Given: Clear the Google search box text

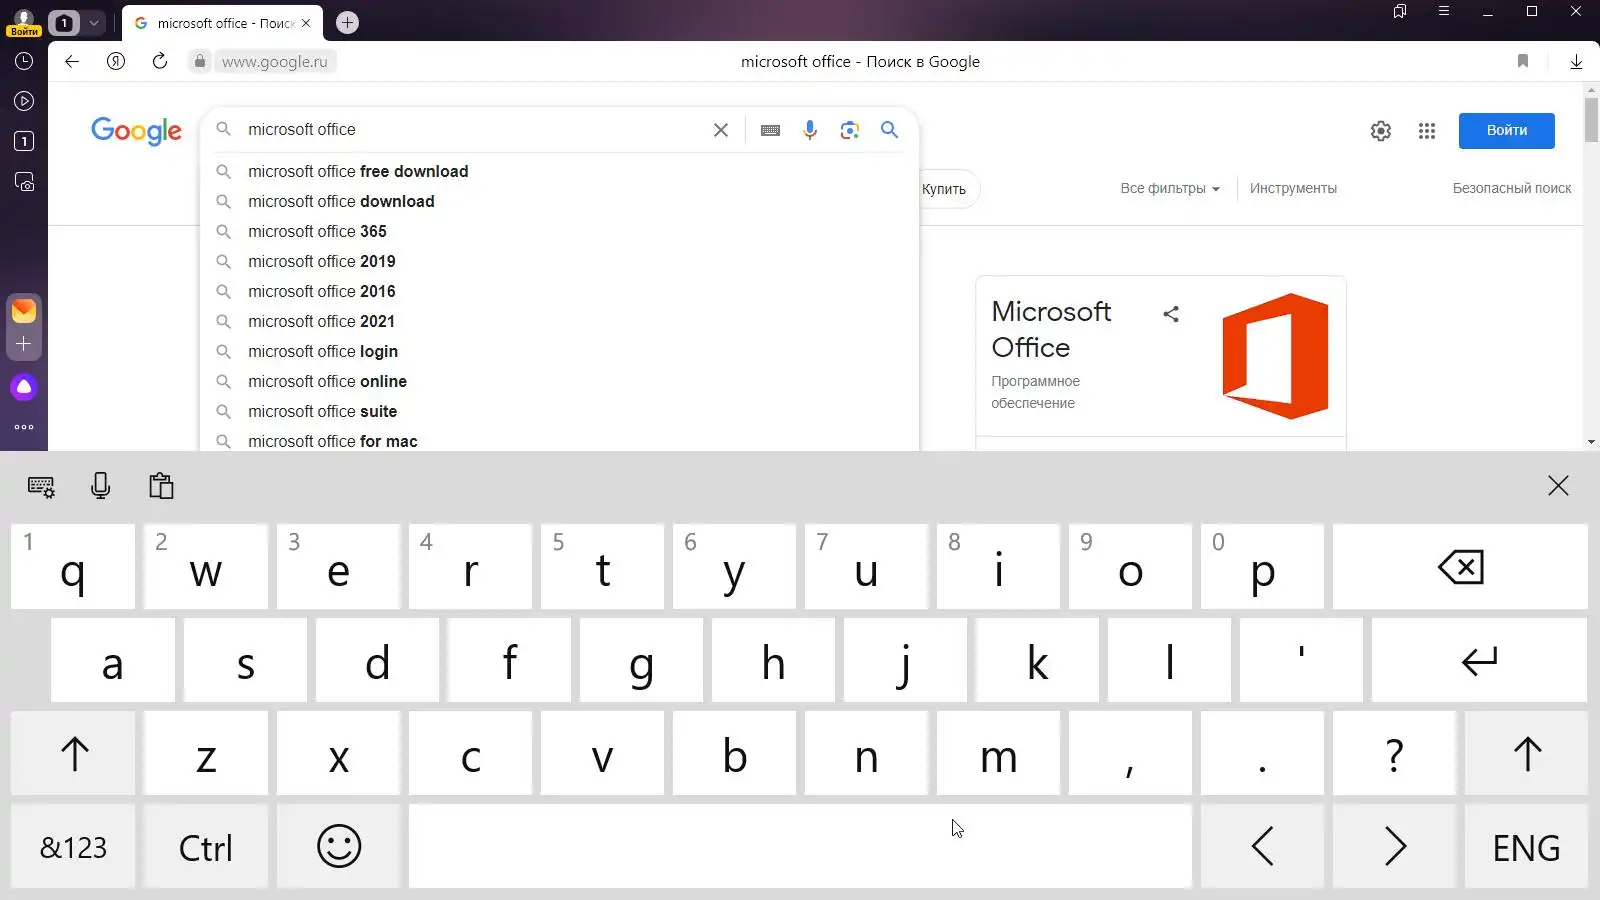Looking at the screenshot, I should (720, 130).
